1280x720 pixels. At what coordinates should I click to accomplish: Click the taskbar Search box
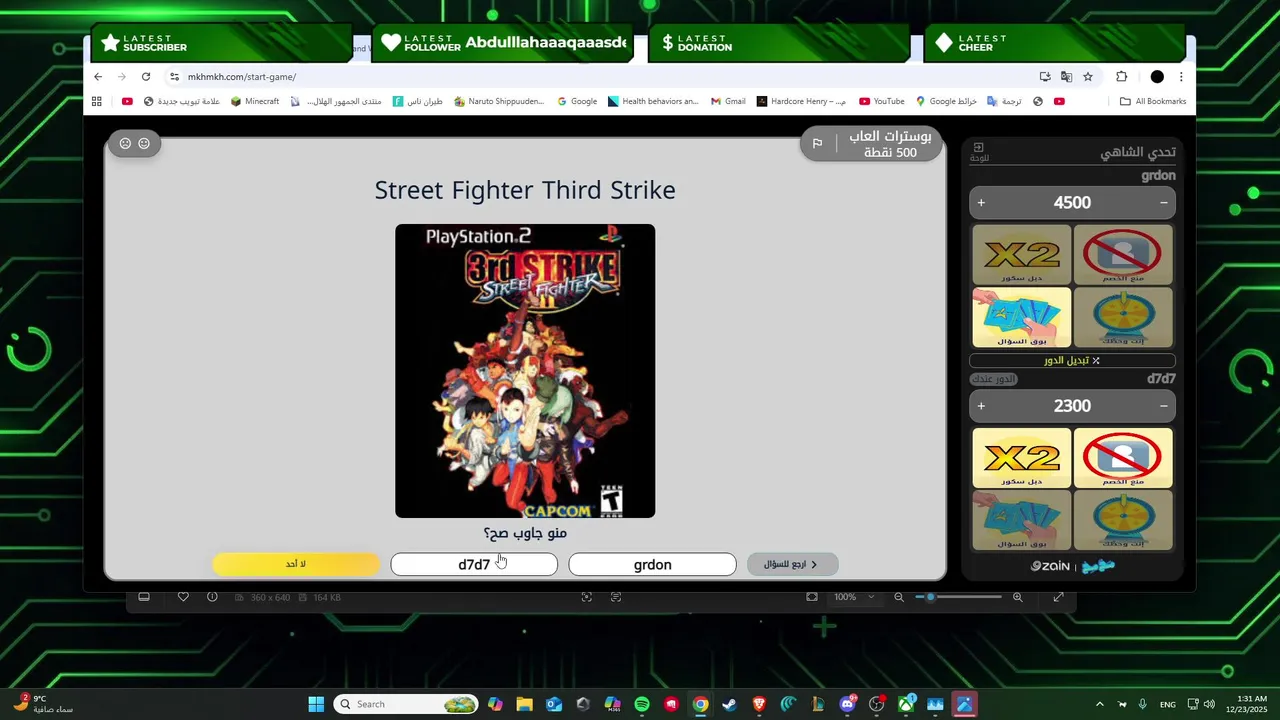pos(405,704)
